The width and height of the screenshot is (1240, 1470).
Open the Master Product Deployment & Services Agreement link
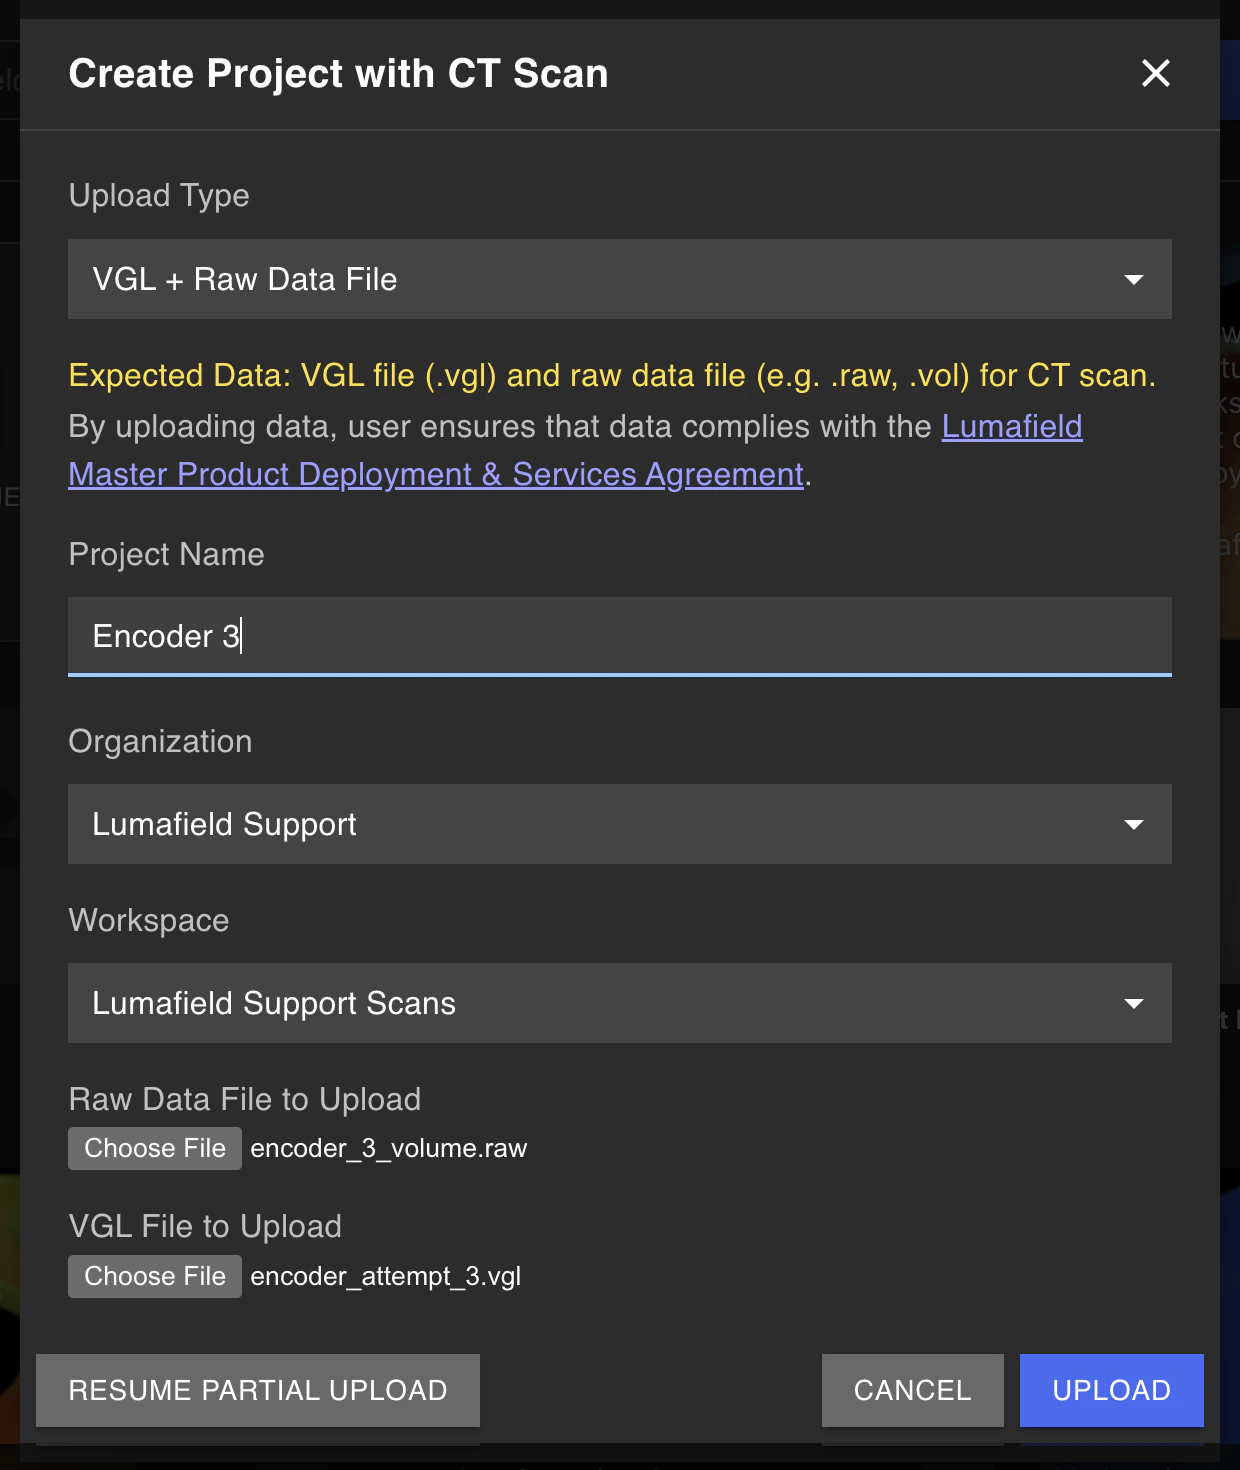pyautogui.click(x=436, y=474)
